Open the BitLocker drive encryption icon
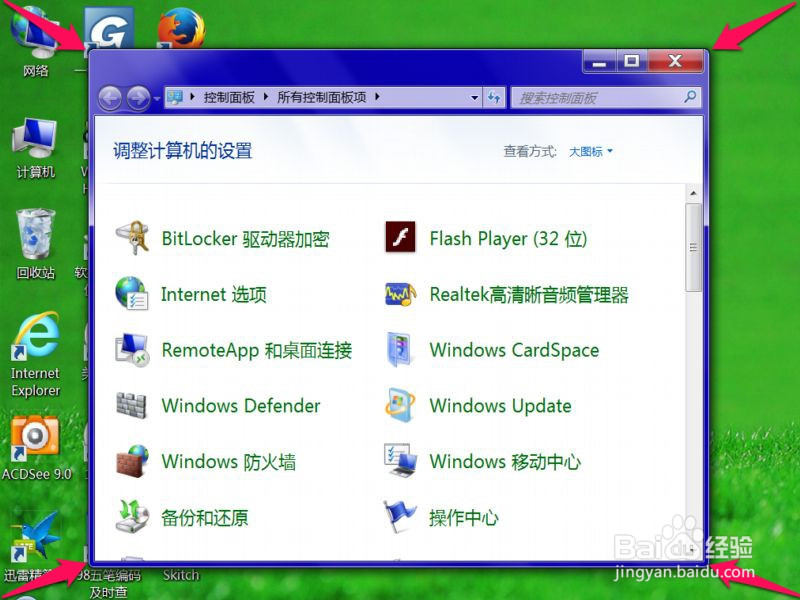The height and width of the screenshot is (600, 800). pyautogui.click(x=132, y=238)
